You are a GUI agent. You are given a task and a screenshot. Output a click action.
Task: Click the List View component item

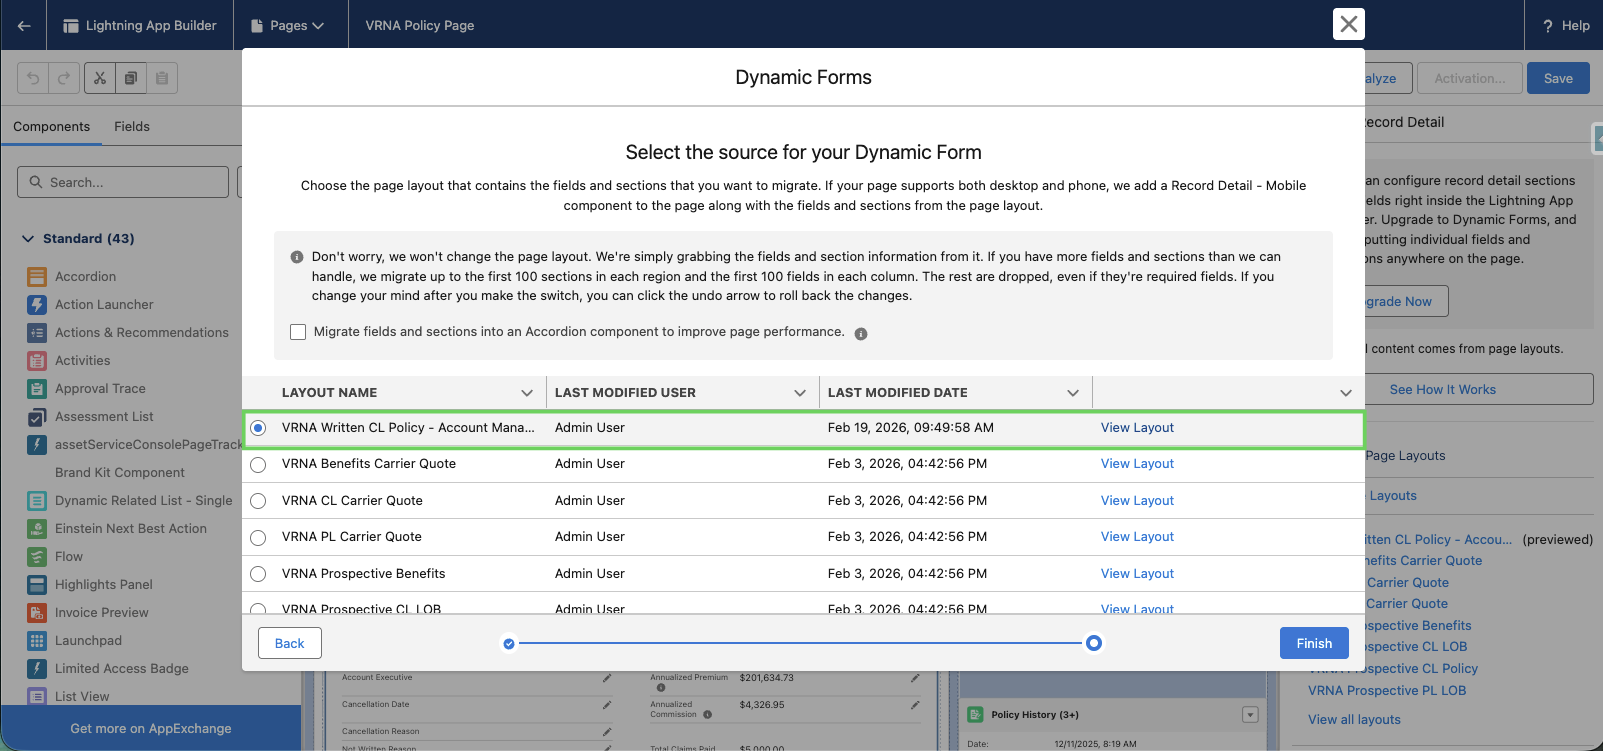pyautogui.click(x=82, y=697)
